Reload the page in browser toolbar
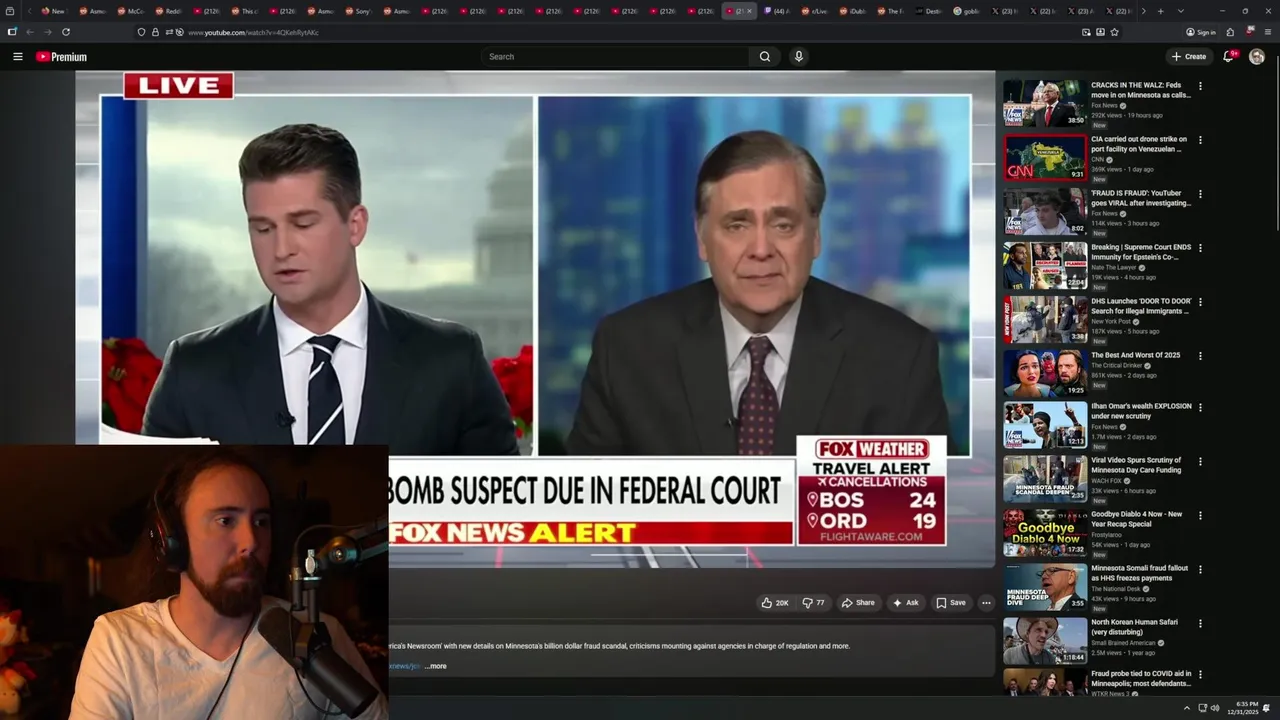This screenshot has height=720, width=1280. 66,32
